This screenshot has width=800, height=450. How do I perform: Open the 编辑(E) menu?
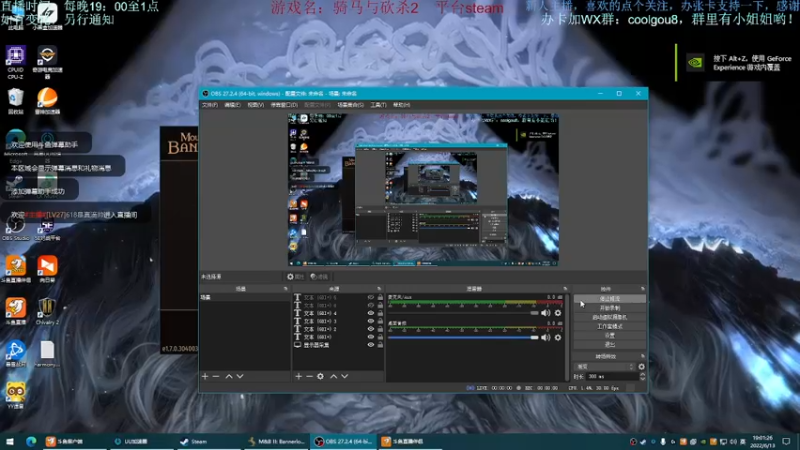click(232, 105)
